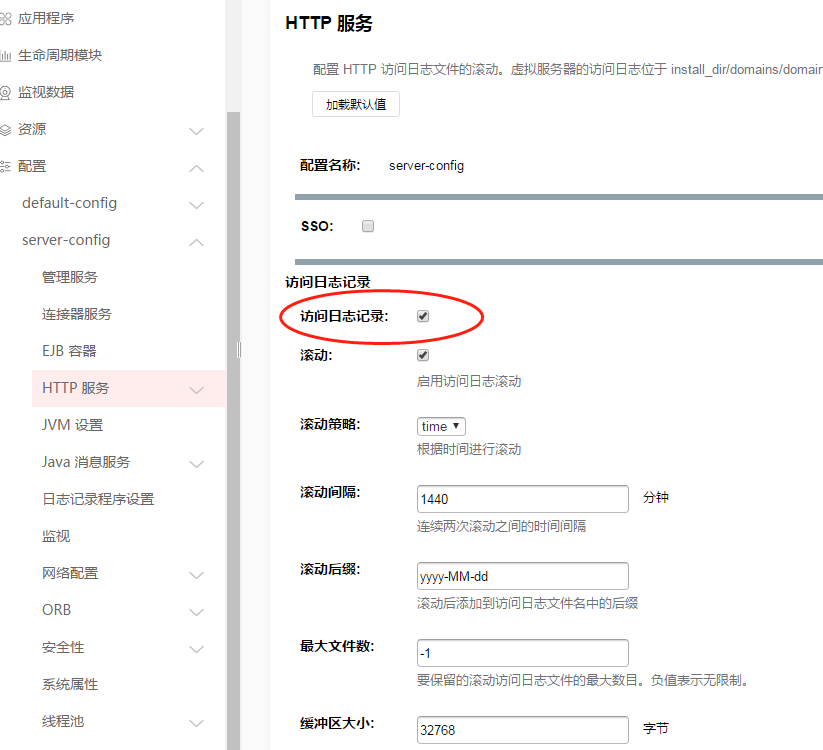Viewport: 823px width, 750px height.
Task: Click the 滚动后缀 yyyy-MM-dd field
Action: [x=522, y=576]
